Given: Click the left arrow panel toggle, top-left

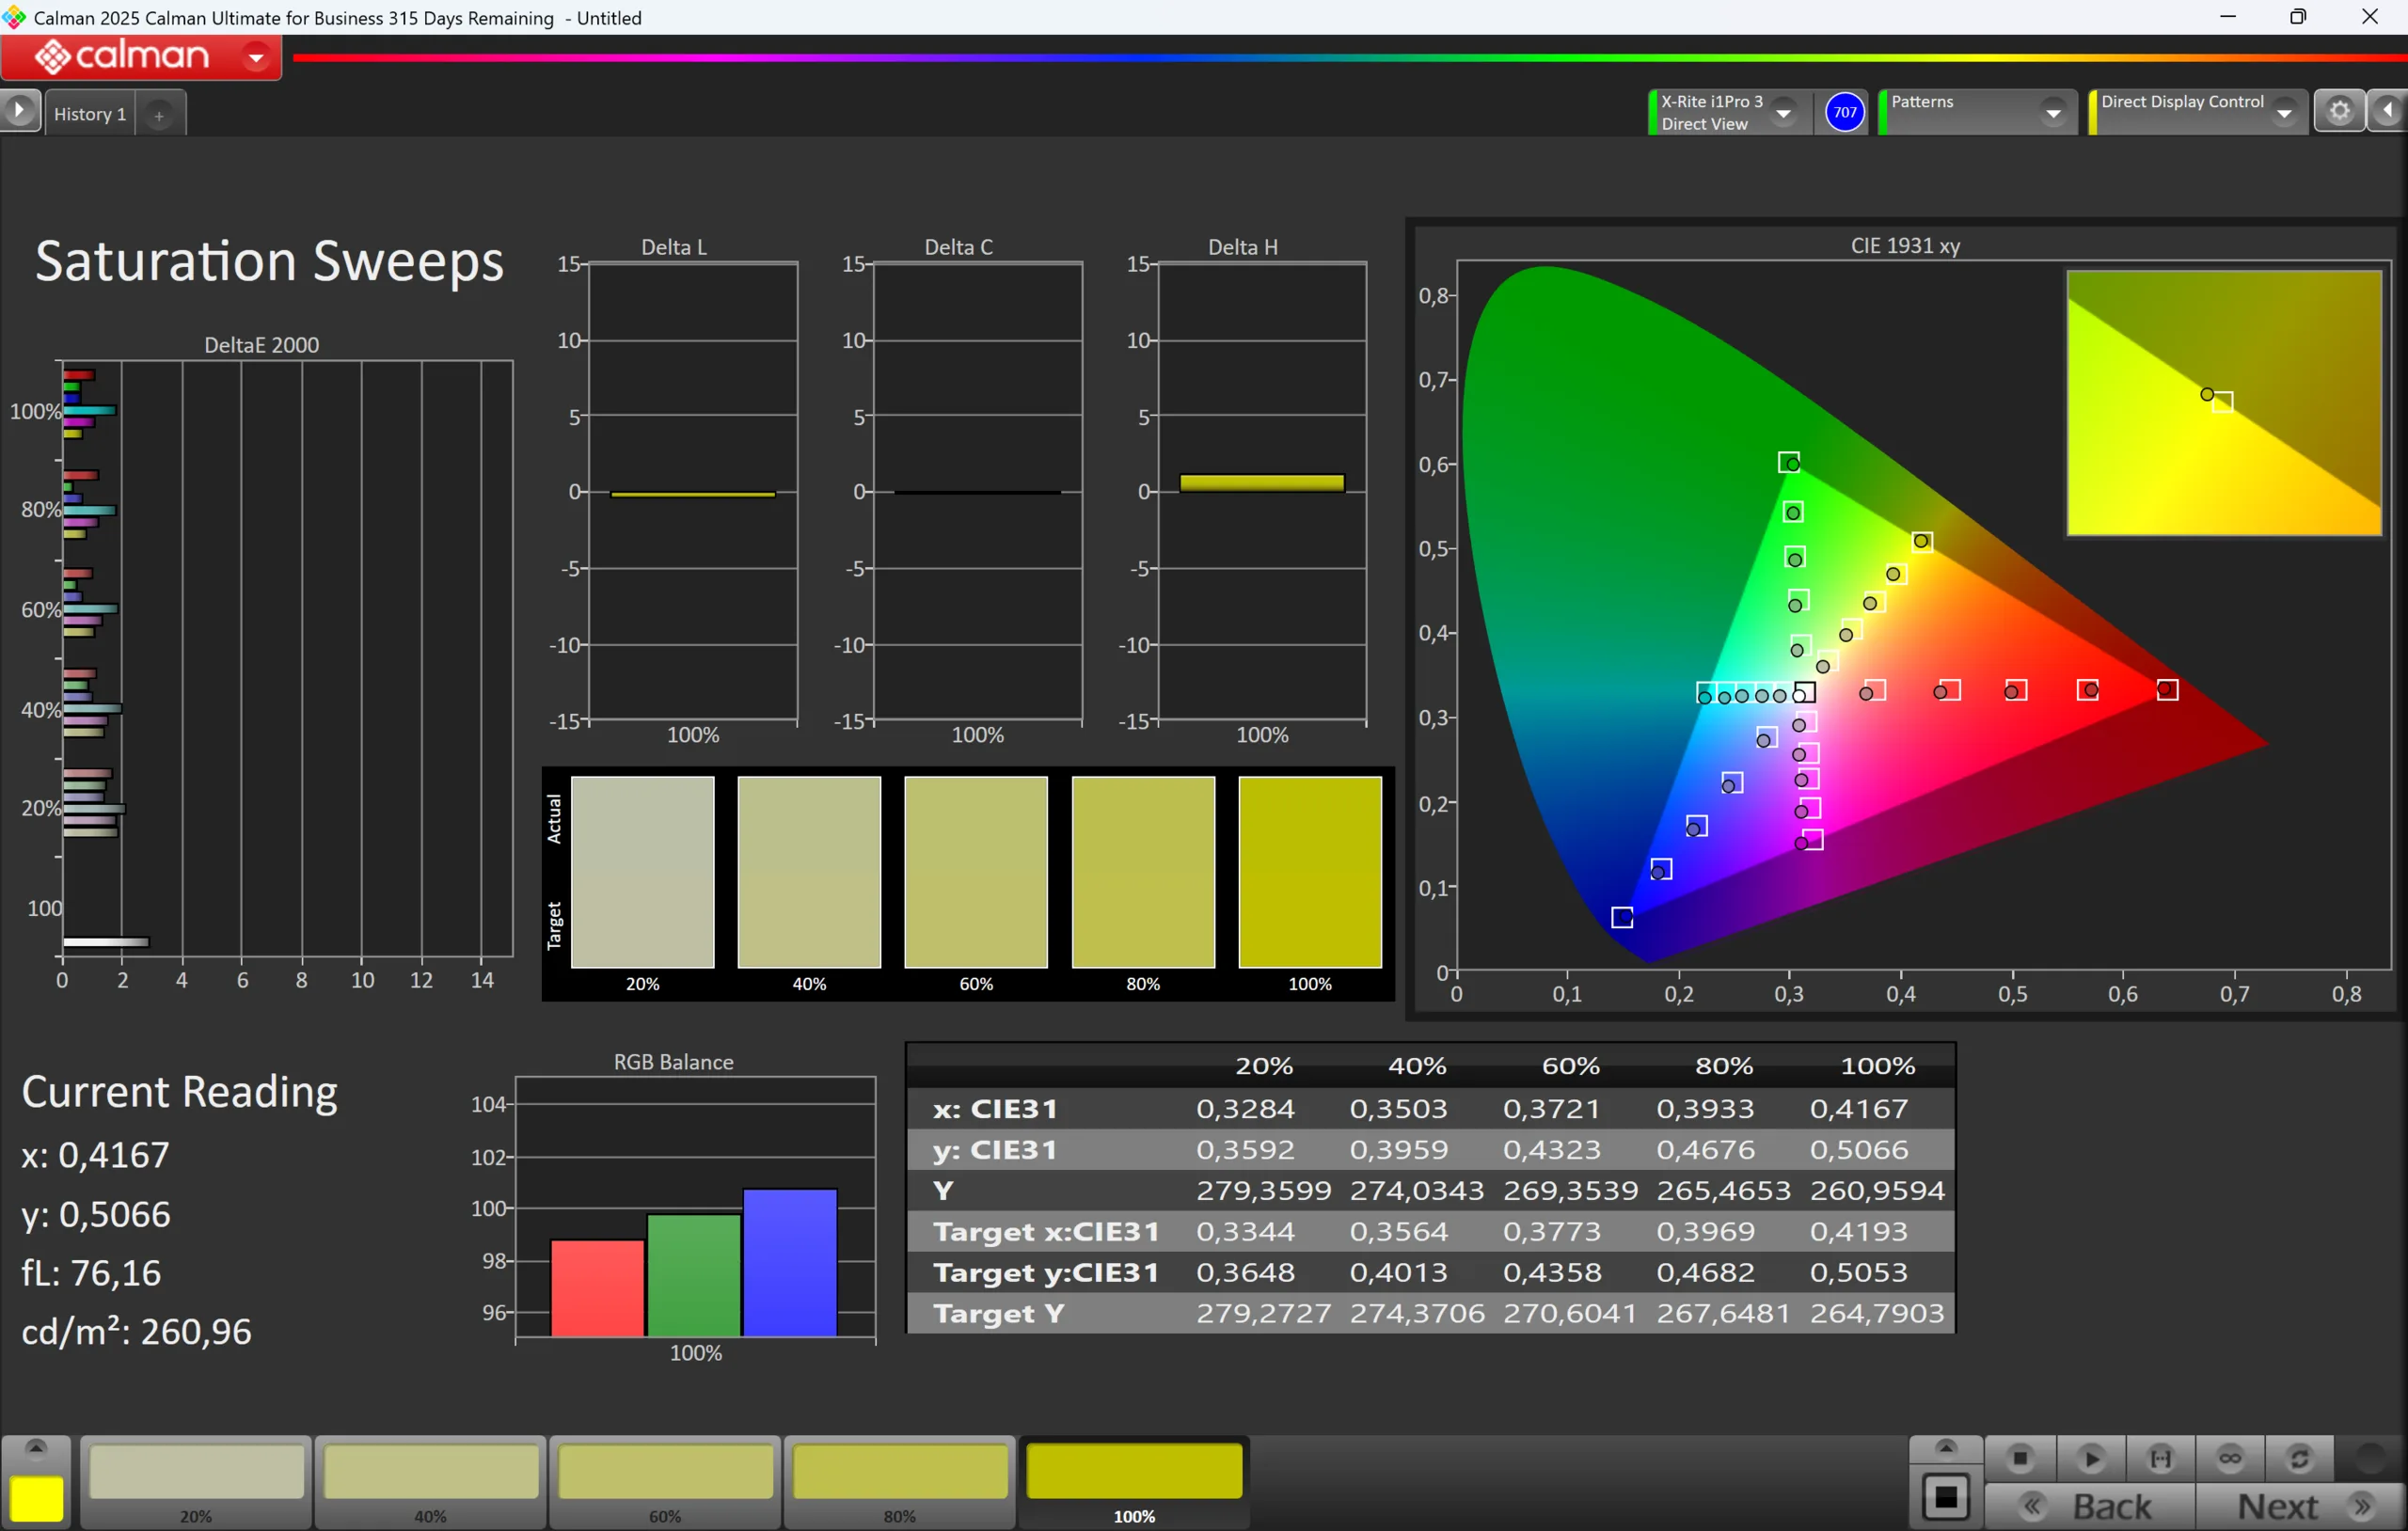Looking at the screenshot, I should point(19,110).
